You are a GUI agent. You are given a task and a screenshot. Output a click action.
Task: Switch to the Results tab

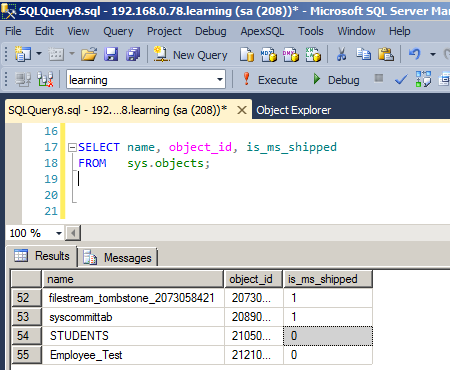coord(43,256)
